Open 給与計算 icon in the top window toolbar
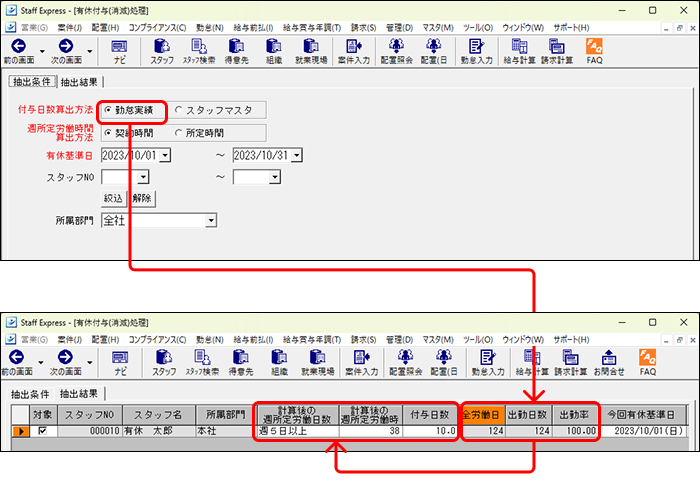This screenshot has height=484, width=700. click(520, 51)
